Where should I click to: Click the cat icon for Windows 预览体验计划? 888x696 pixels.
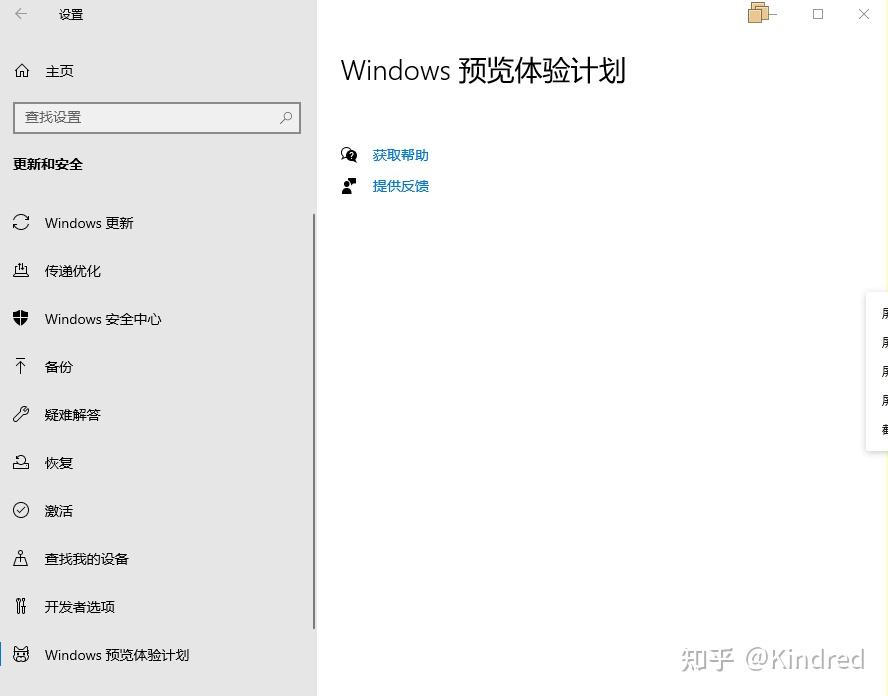21,654
